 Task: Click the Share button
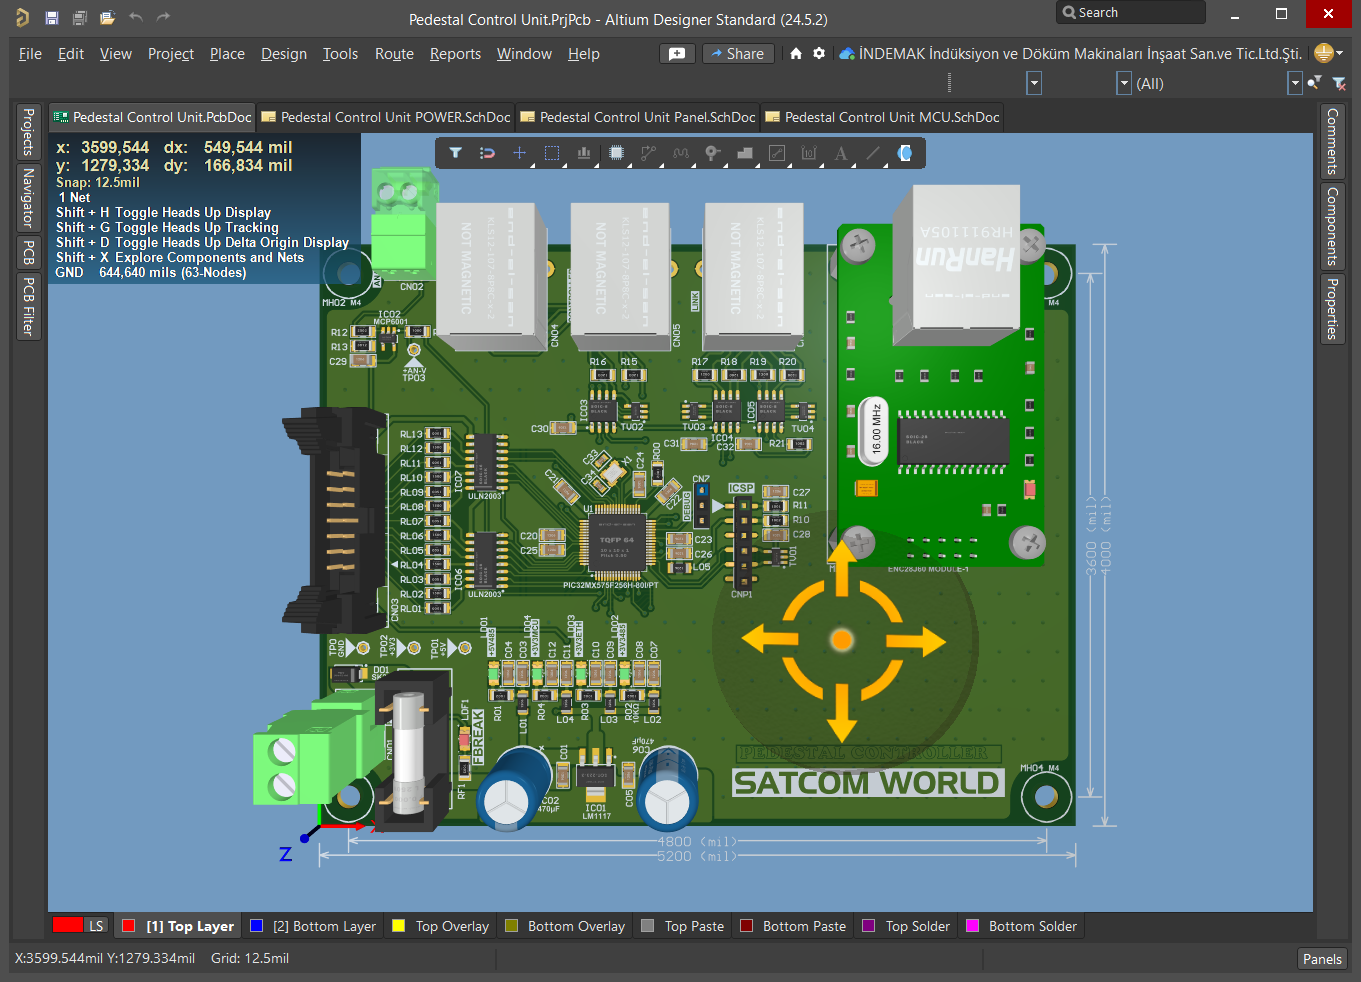[738, 53]
